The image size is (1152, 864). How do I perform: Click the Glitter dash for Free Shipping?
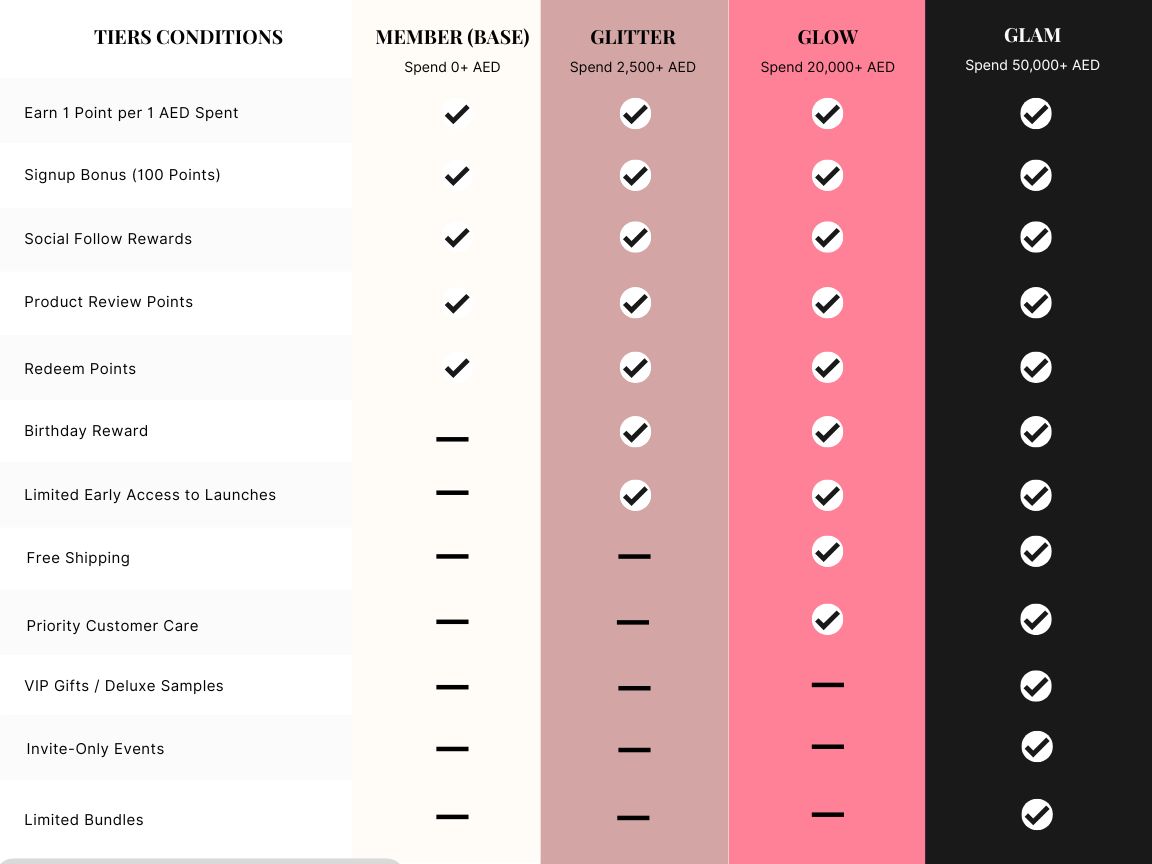coord(634,556)
